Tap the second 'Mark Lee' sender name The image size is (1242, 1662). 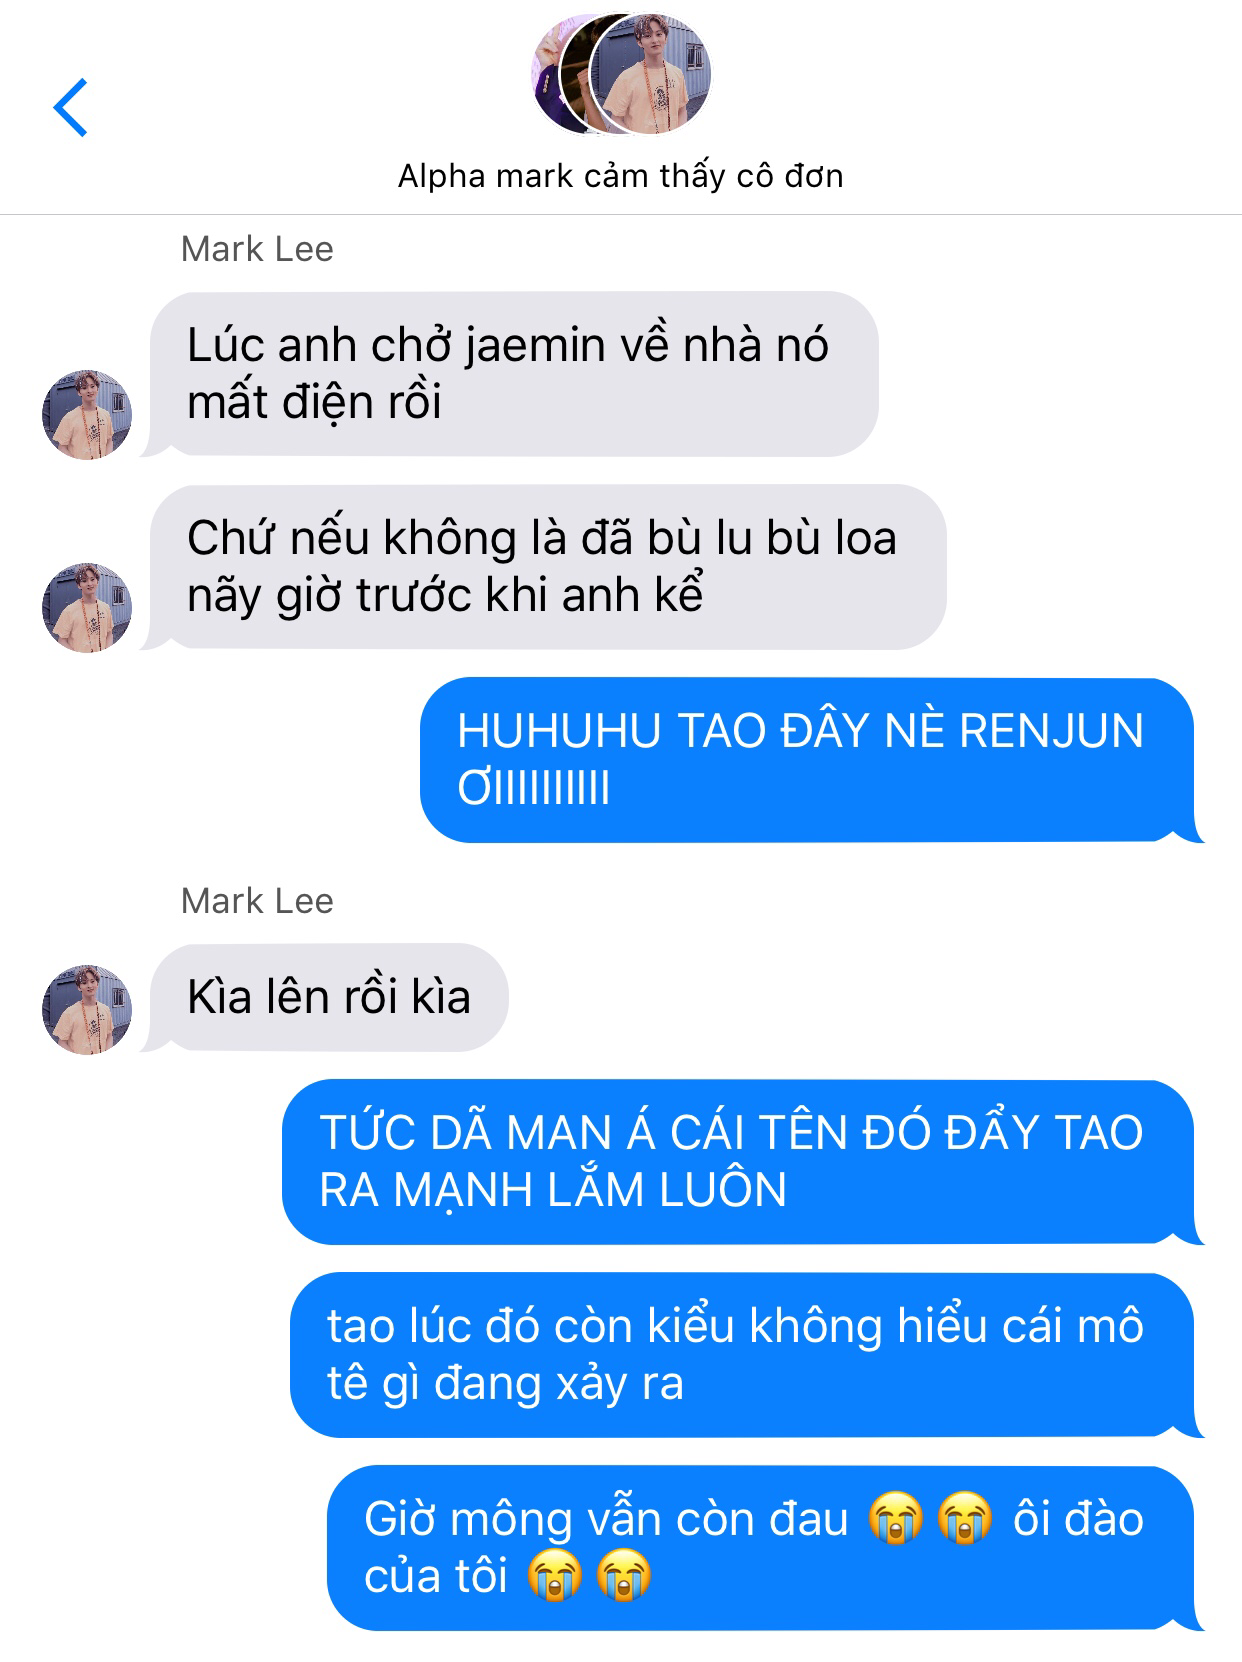click(257, 901)
